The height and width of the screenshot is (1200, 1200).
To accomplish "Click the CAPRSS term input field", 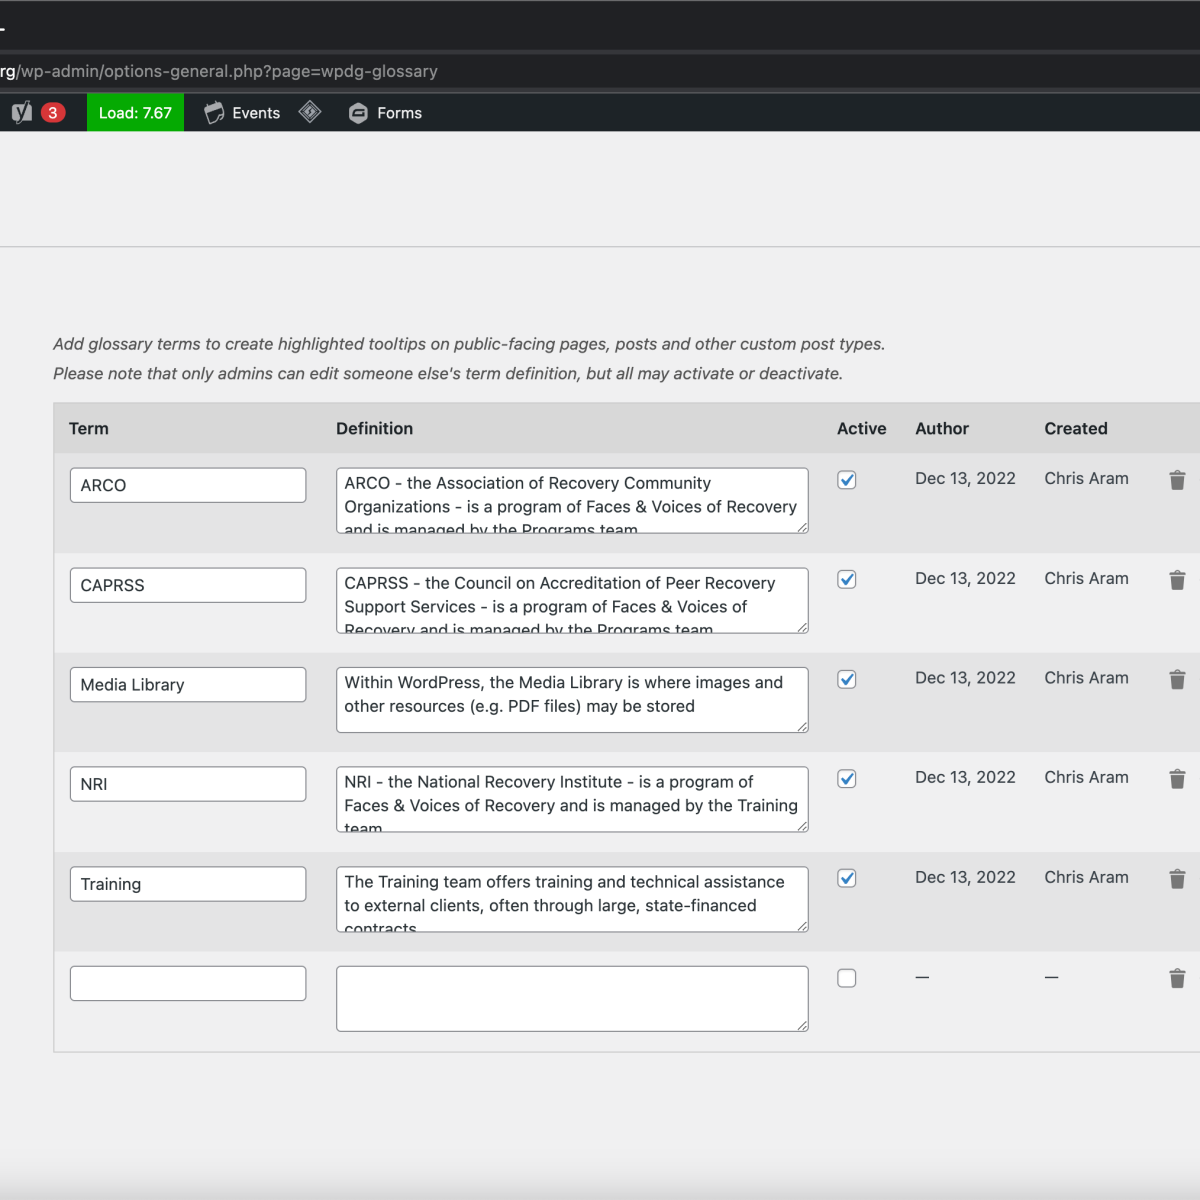I will pos(188,585).
